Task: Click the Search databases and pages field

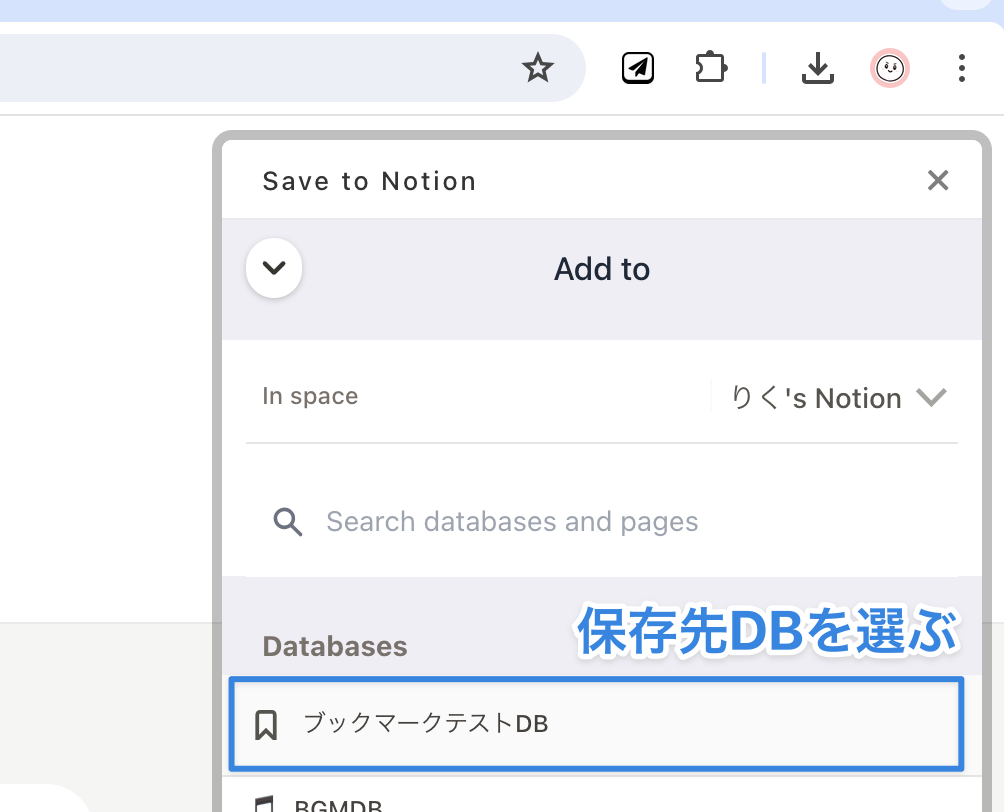Action: [x=601, y=521]
